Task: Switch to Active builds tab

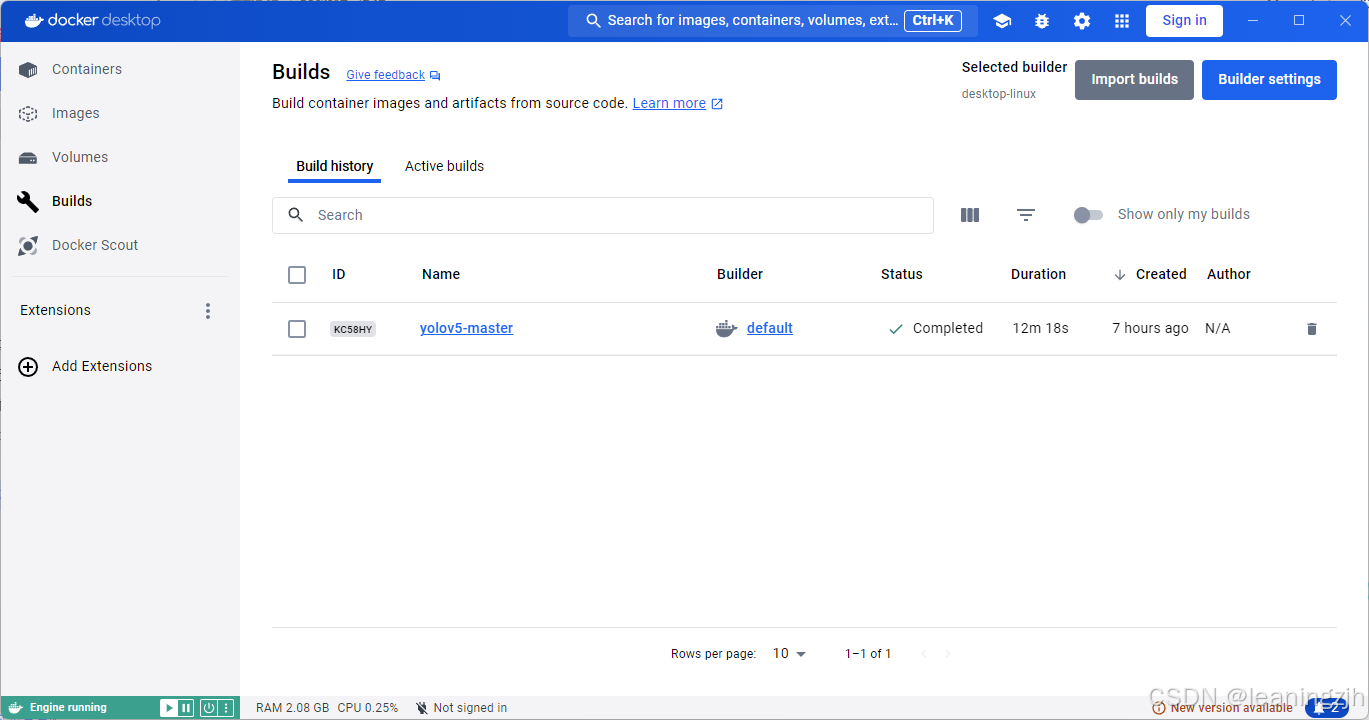Action: point(444,166)
